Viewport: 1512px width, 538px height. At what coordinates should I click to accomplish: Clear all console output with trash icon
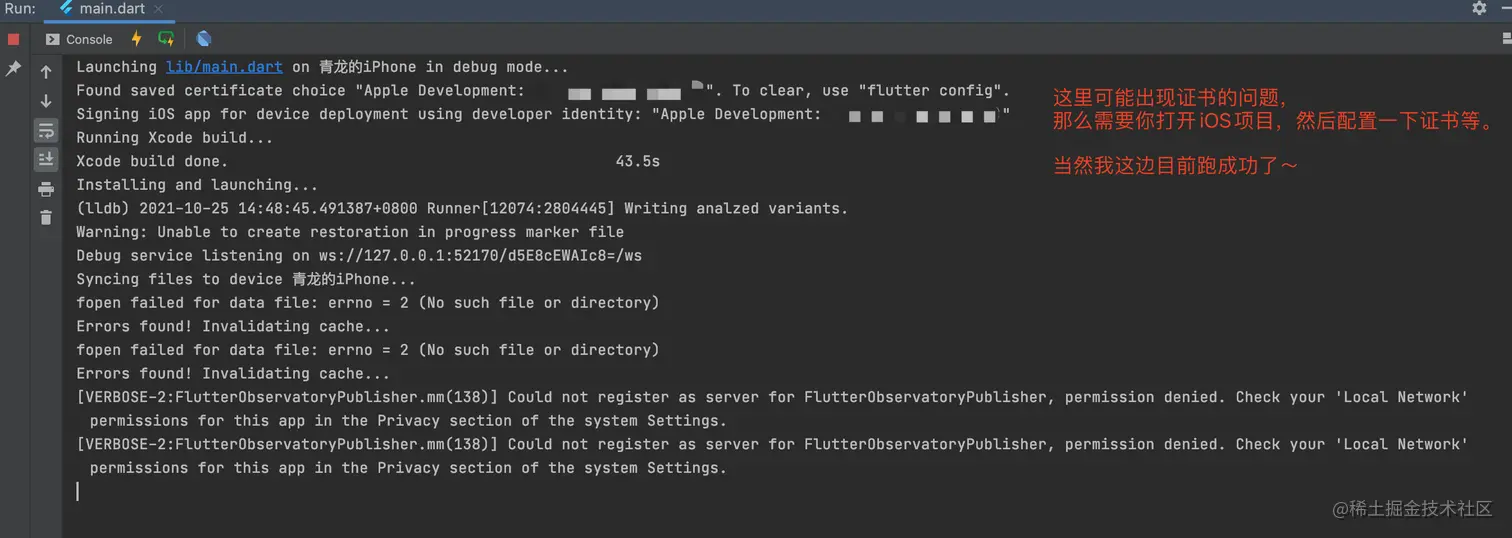46,217
